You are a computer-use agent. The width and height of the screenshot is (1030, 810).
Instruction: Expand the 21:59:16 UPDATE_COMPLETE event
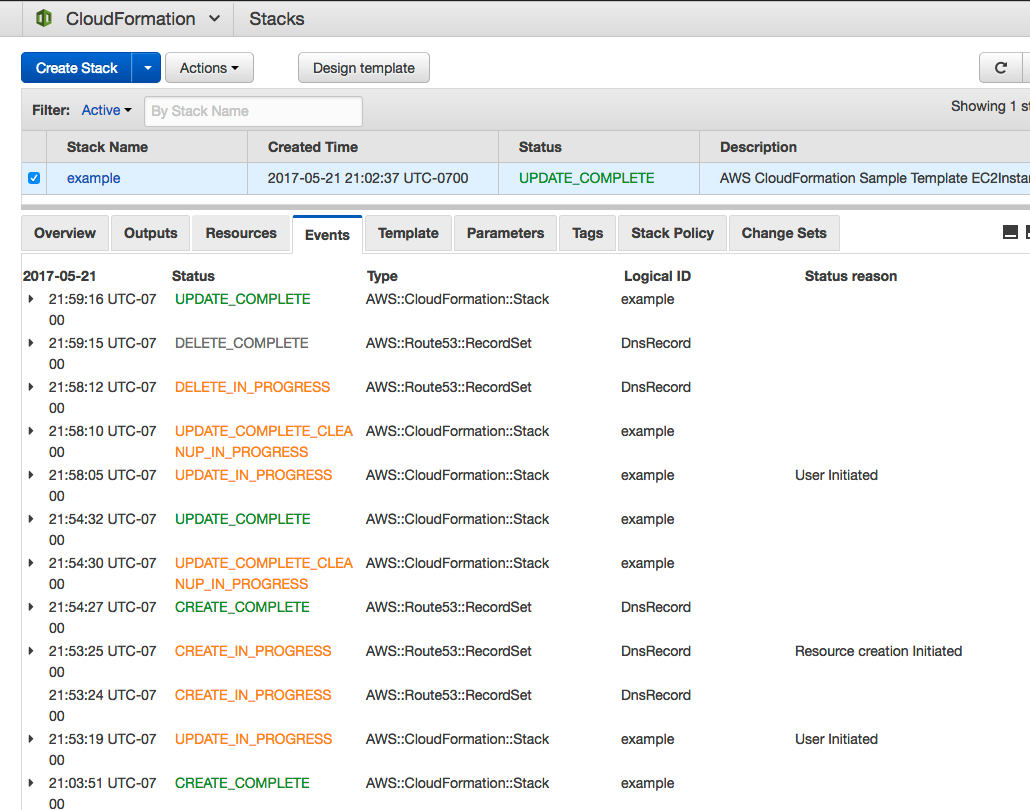click(x=31, y=299)
